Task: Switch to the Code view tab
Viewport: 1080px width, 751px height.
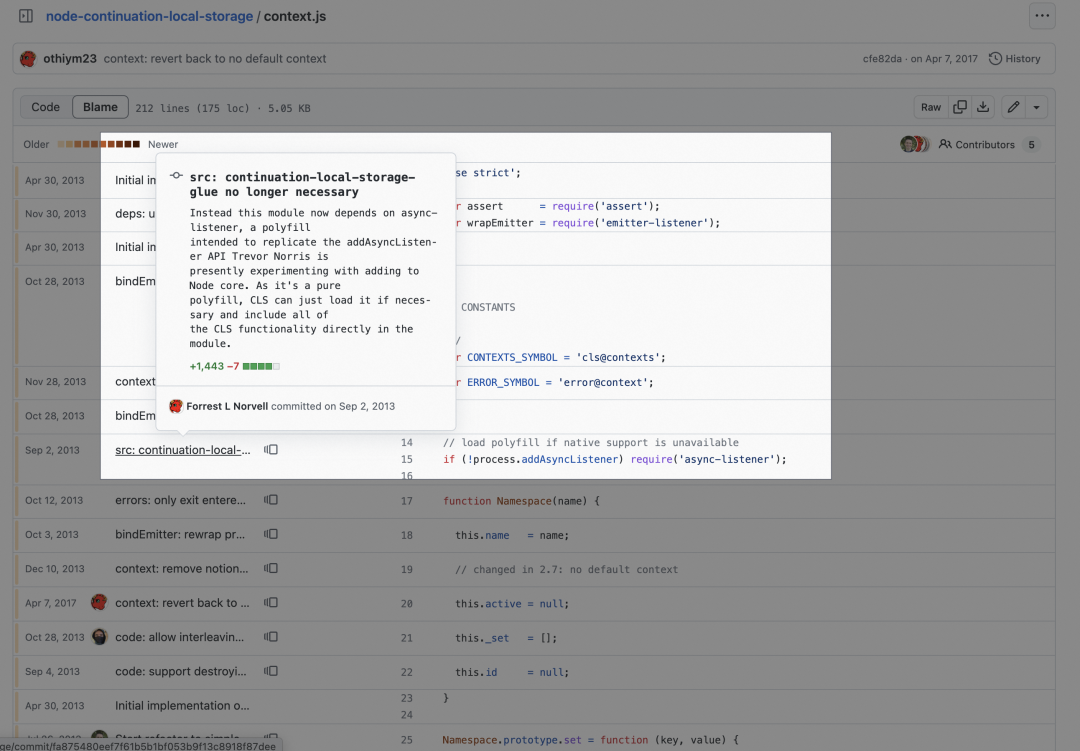Action: pyautogui.click(x=45, y=107)
